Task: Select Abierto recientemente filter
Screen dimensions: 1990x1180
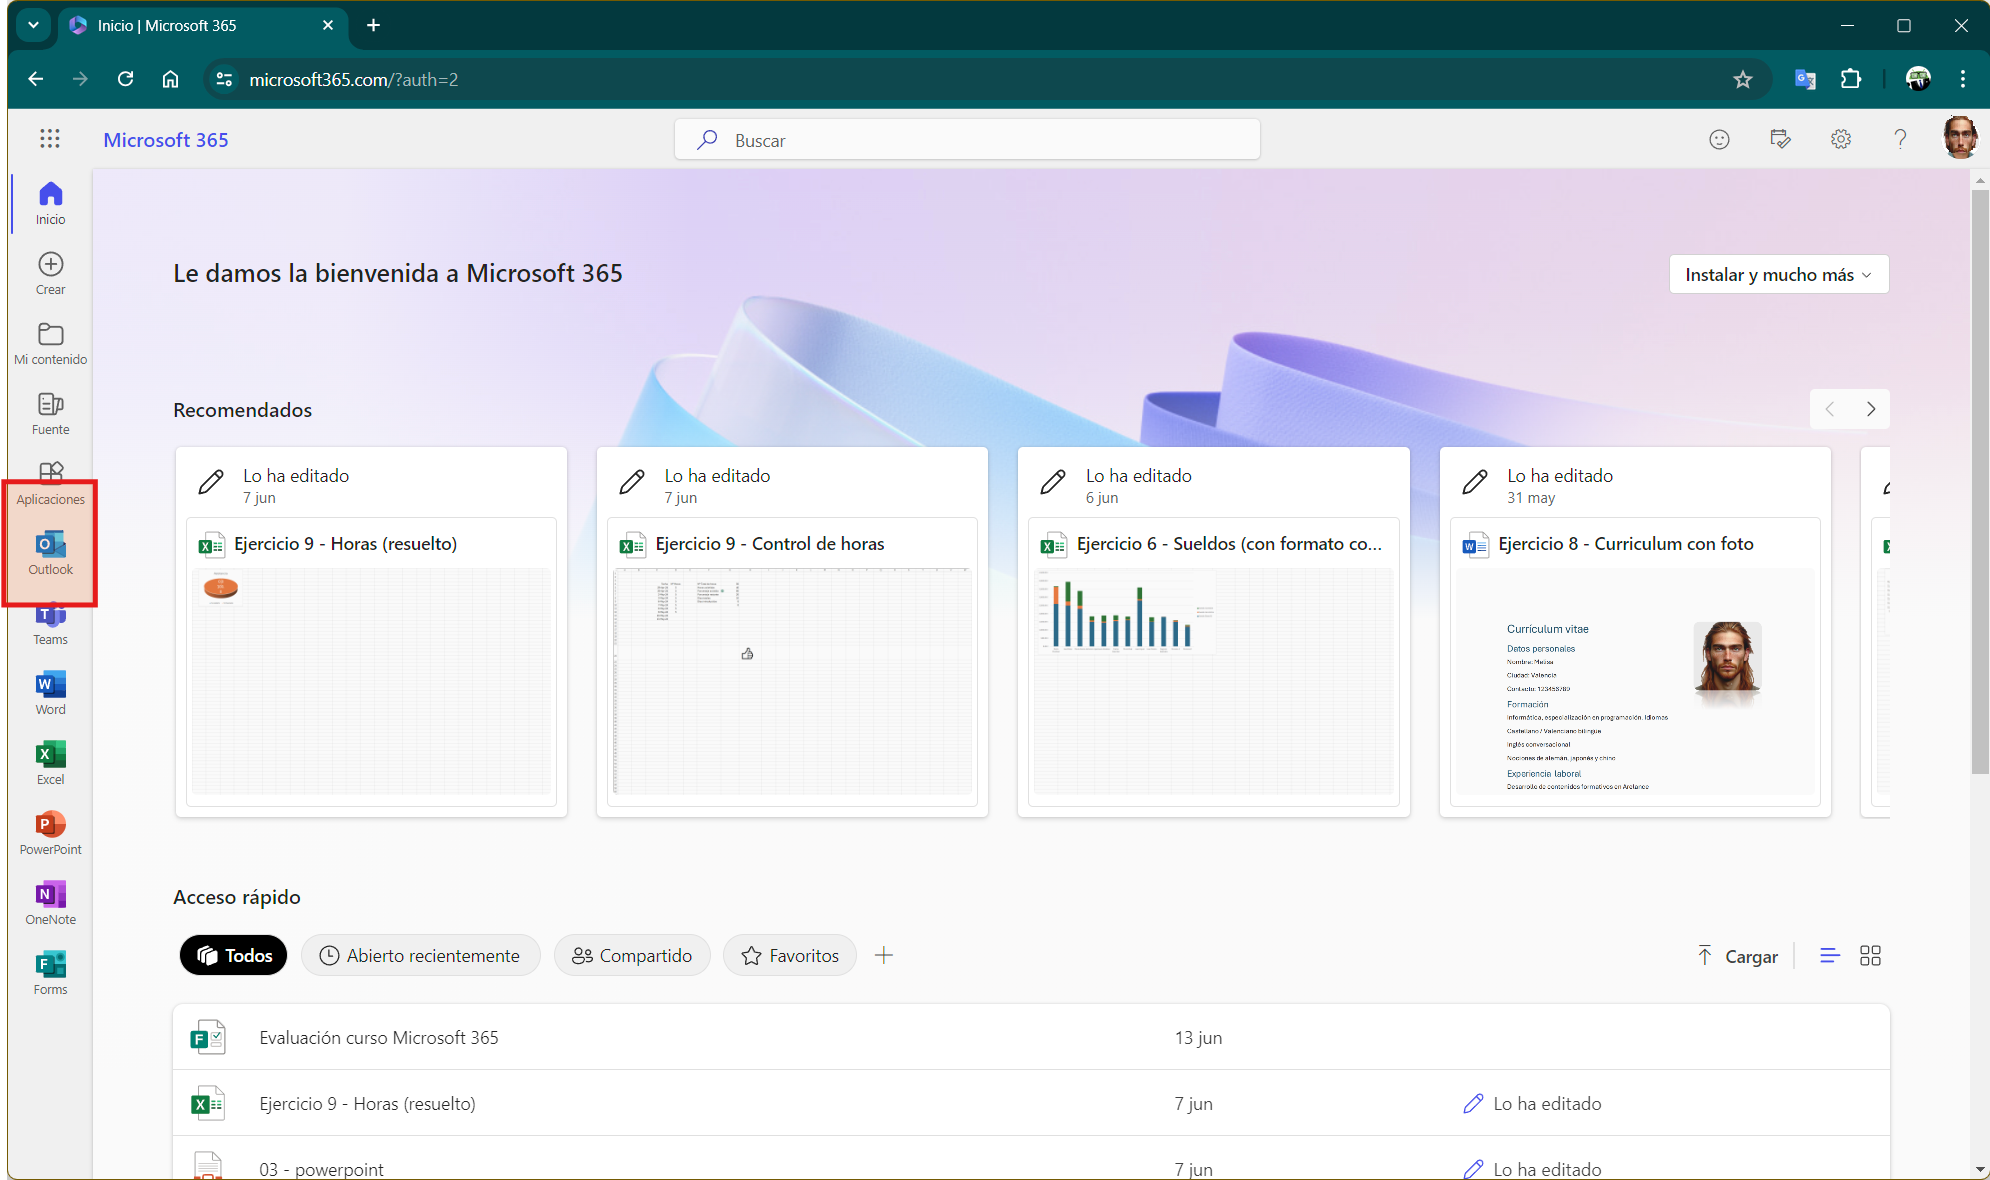Action: point(420,955)
